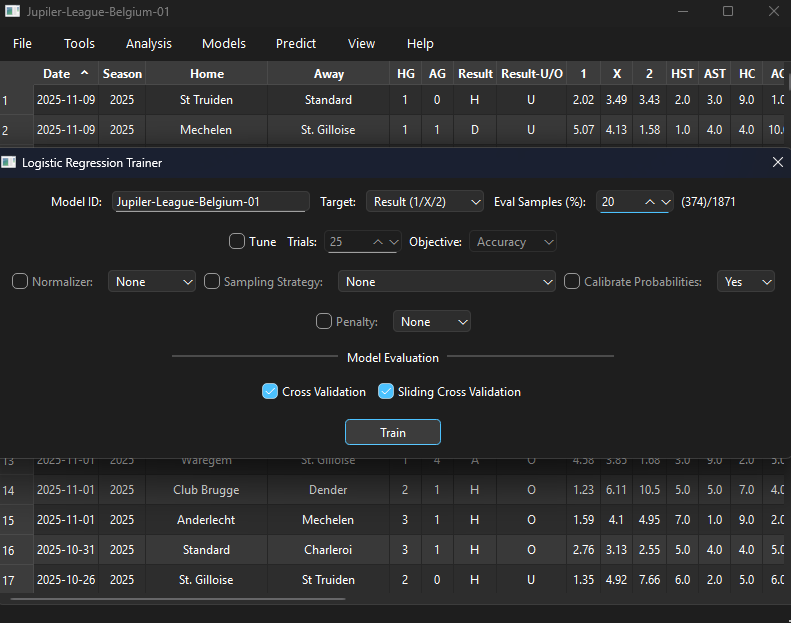Open the Normalizer None dropdown
Image resolution: width=791 pixels, height=623 pixels.
[152, 281]
